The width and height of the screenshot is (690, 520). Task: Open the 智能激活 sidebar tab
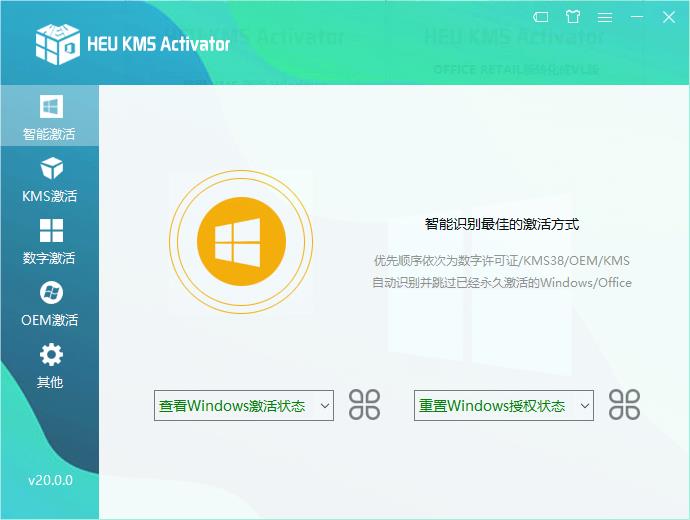click(50, 116)
